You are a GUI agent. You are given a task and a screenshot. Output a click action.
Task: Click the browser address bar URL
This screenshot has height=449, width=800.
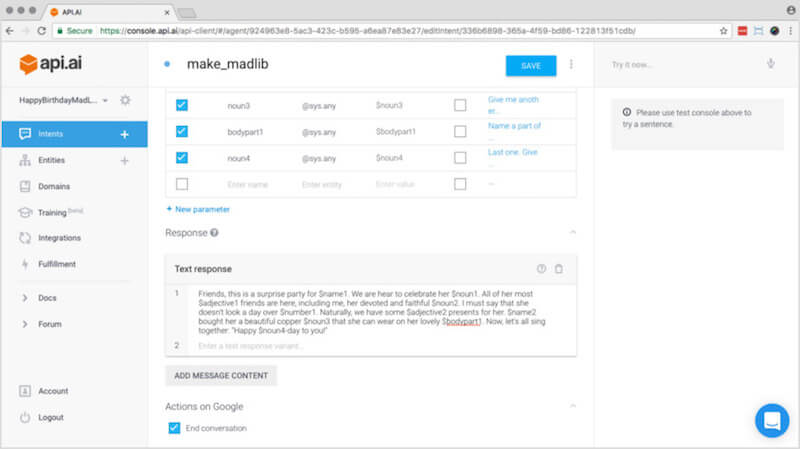pyautogui.click(x=367, y=31)
